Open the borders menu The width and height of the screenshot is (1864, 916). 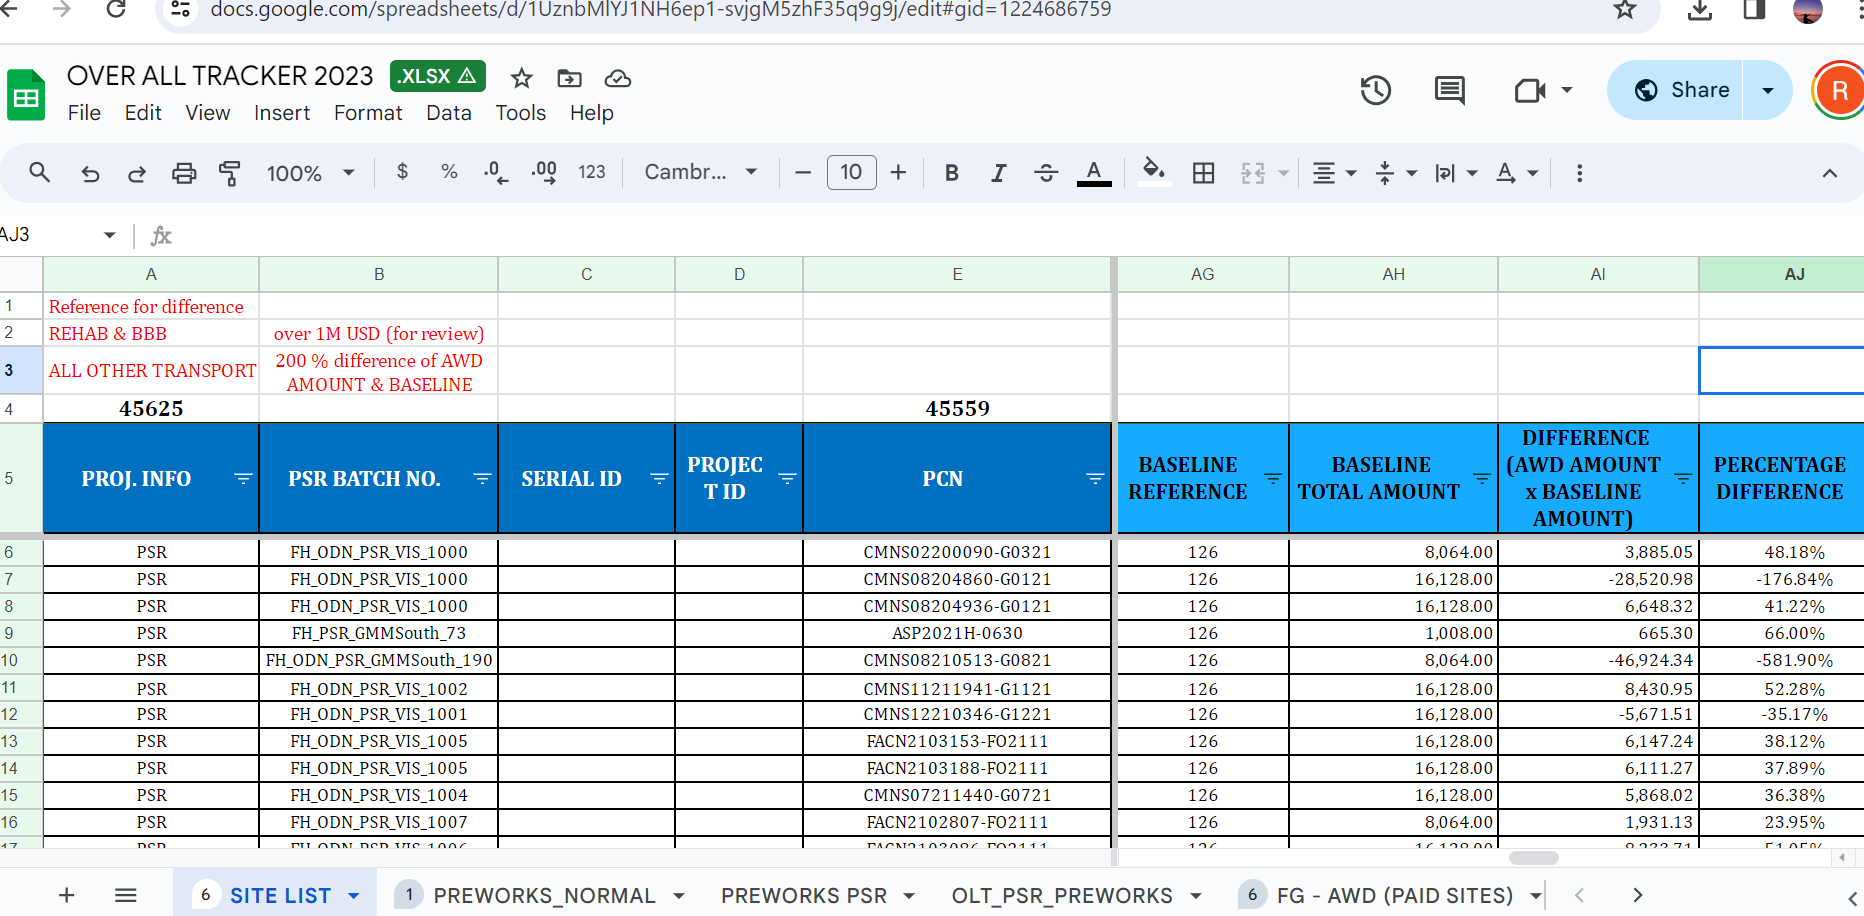click(1204, 172)
